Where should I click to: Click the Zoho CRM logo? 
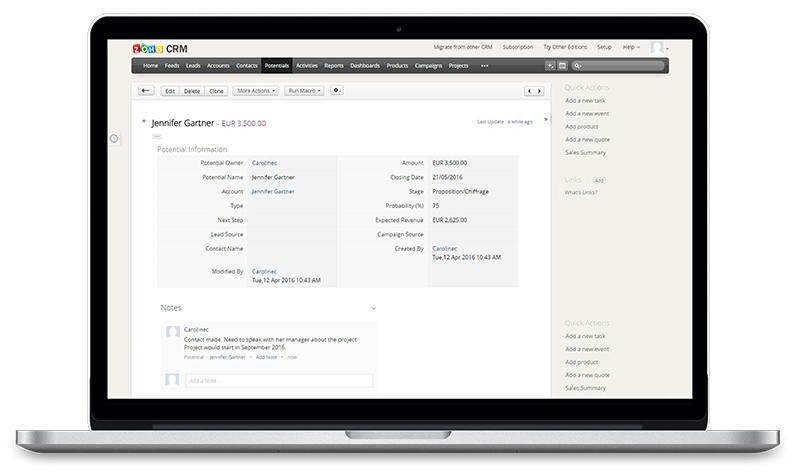pyautogui.click(x=159, y=47)
